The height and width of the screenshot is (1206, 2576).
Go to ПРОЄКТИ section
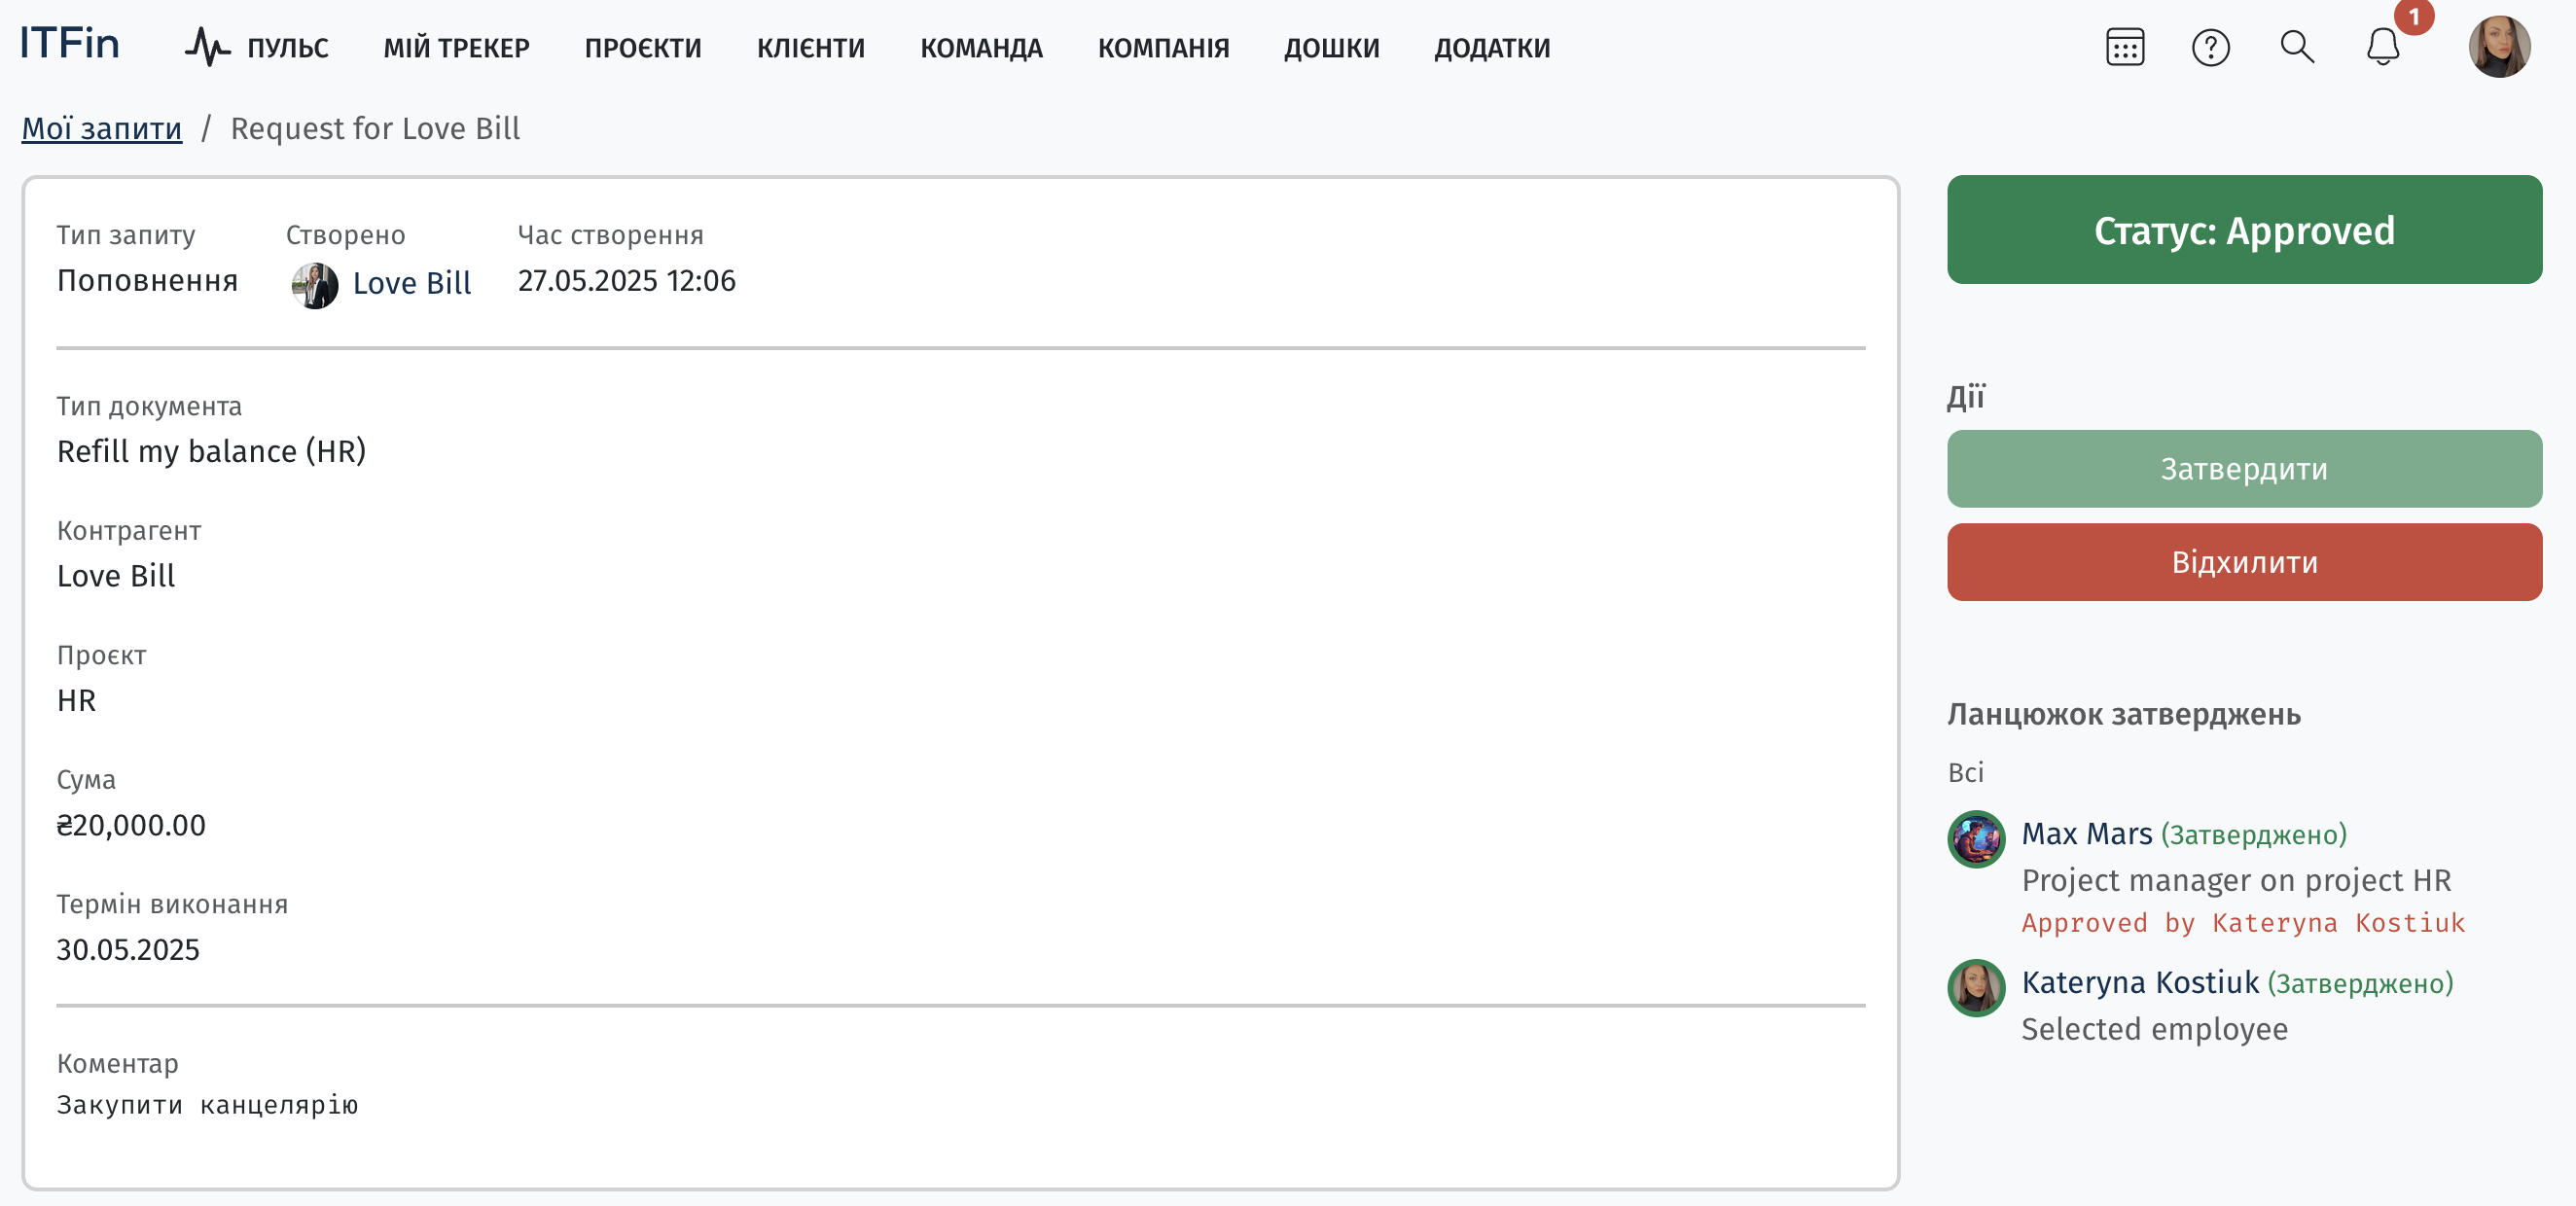643,48
